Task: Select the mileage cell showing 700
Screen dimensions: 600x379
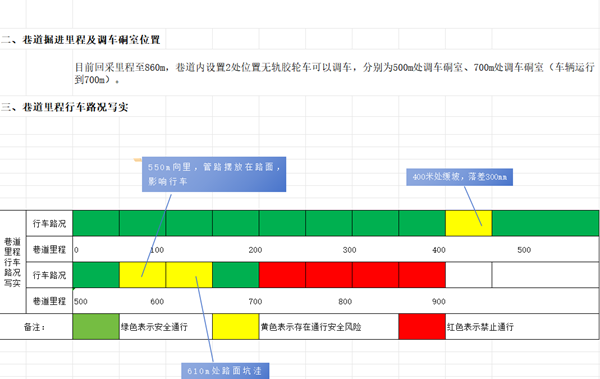Action: tap(255, 302)
